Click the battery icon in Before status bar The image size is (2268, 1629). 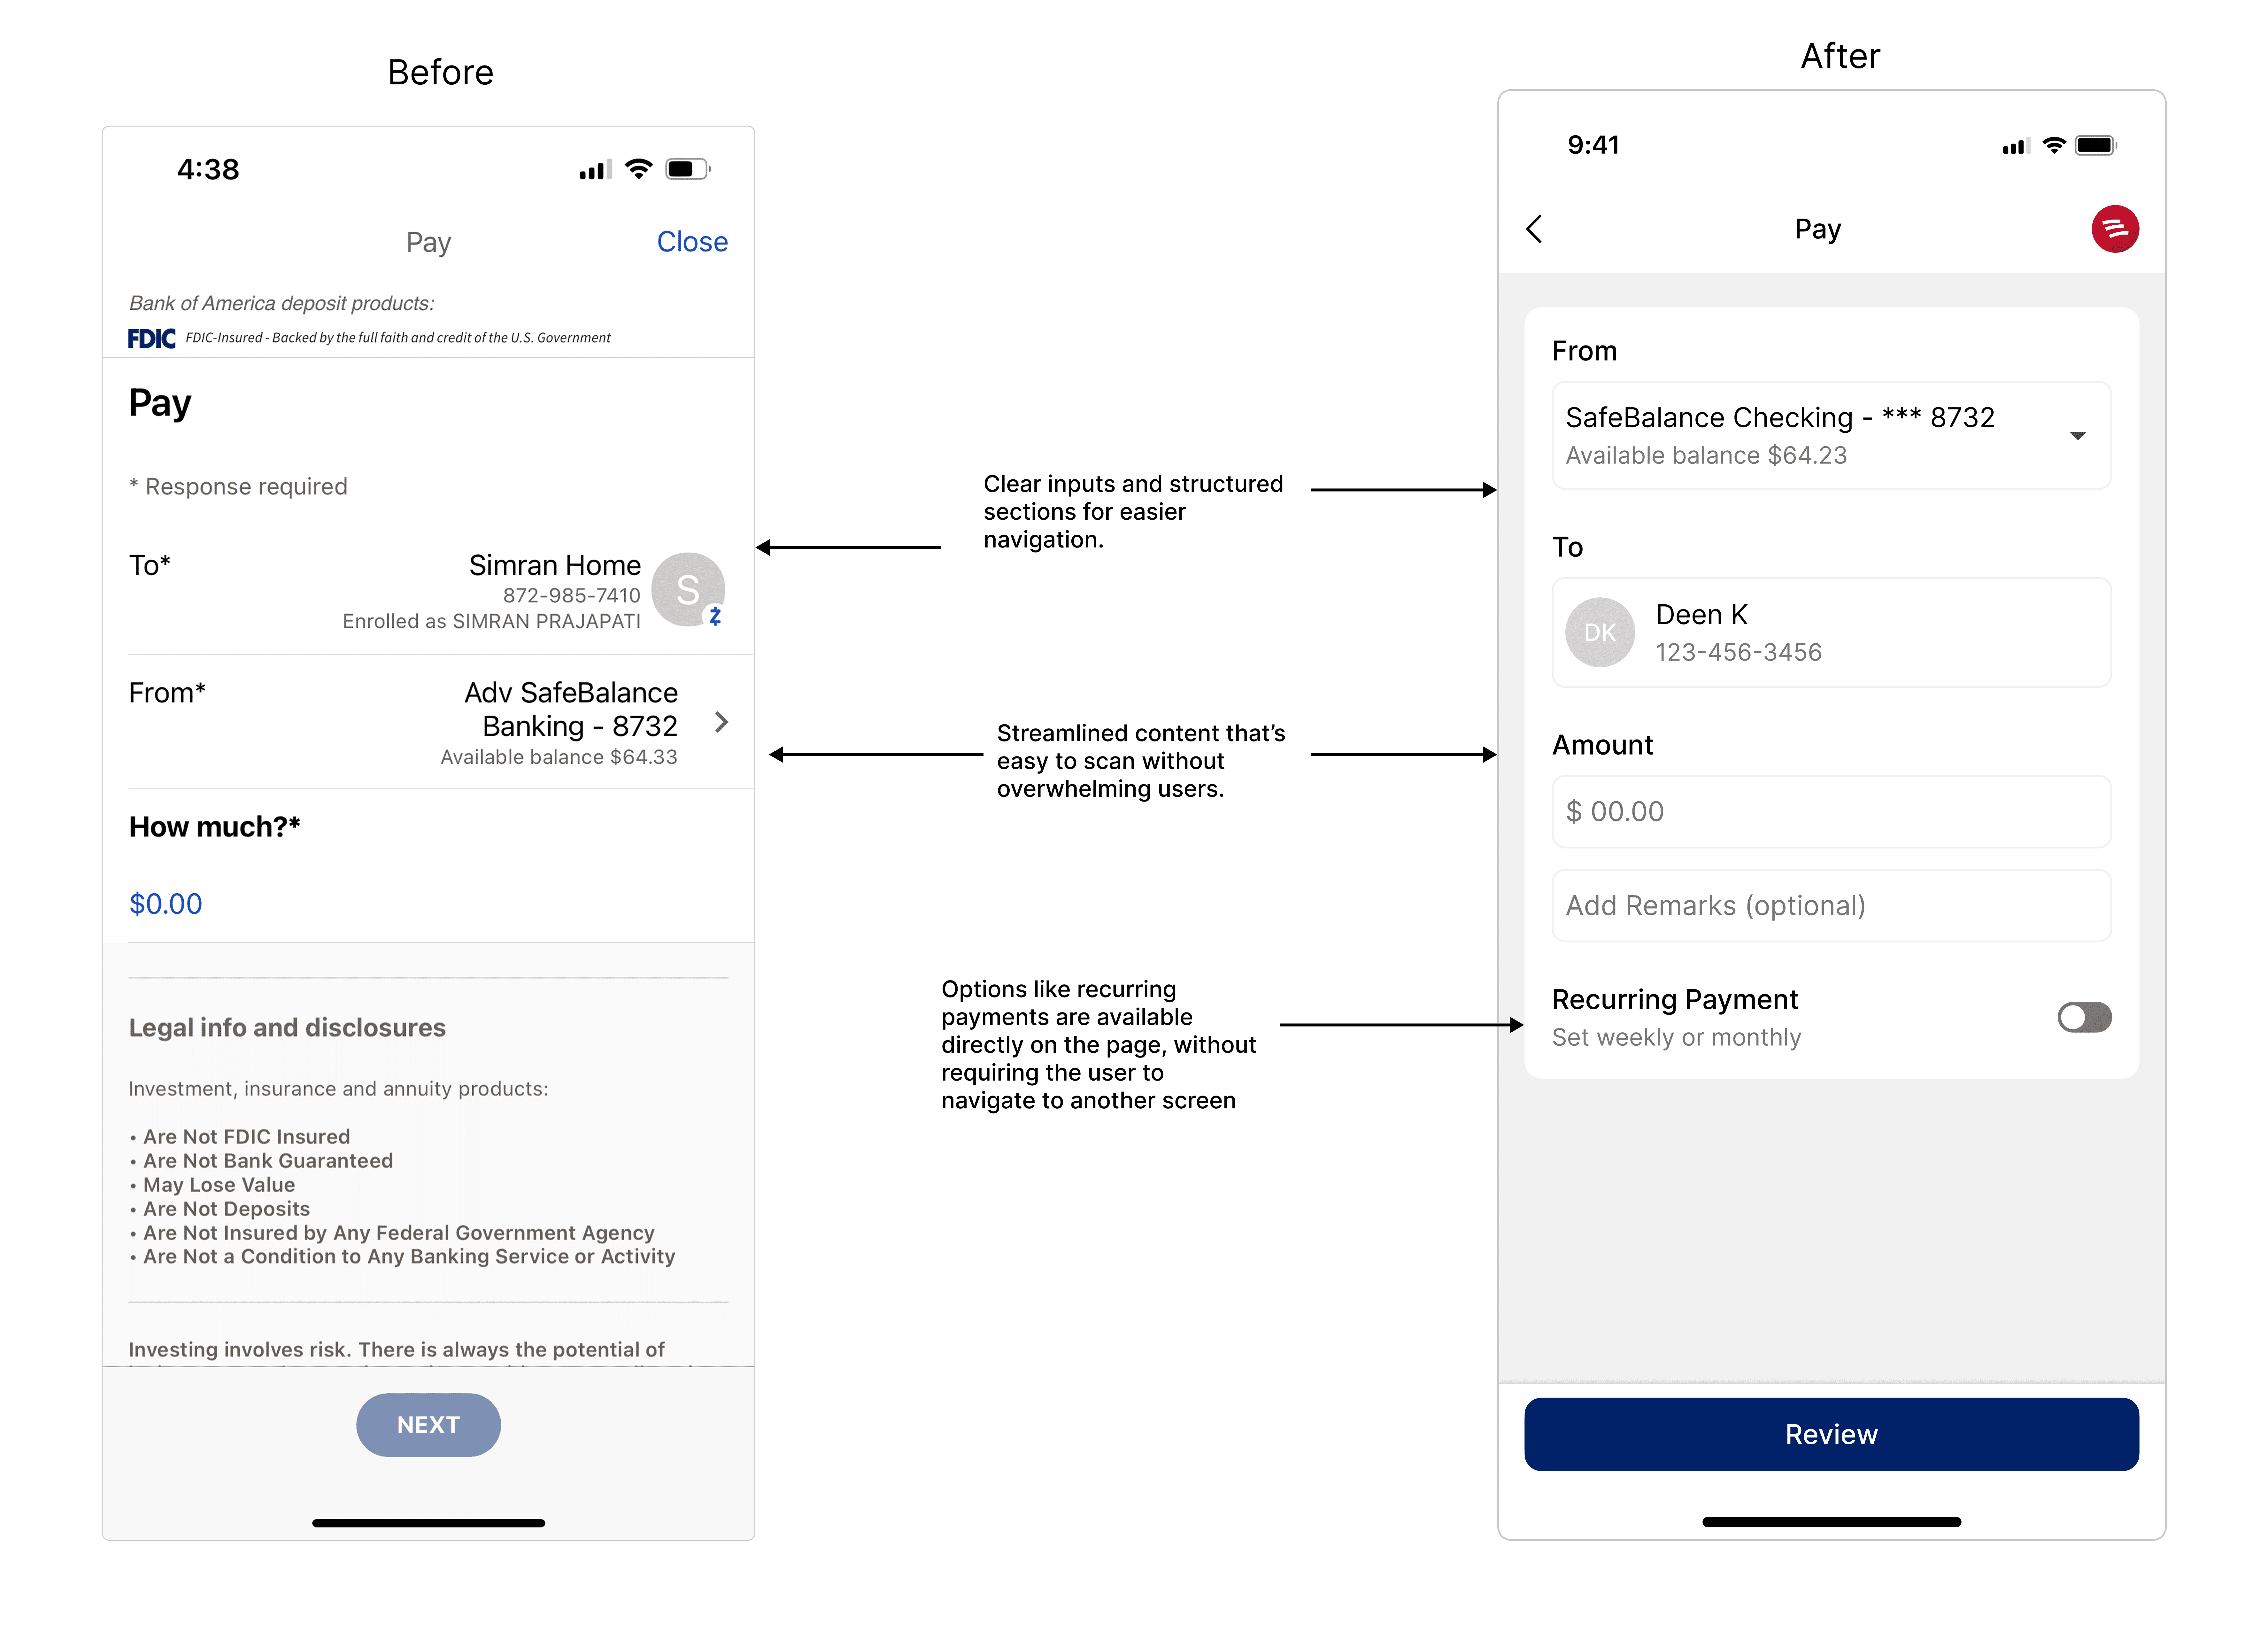[687, 169]
